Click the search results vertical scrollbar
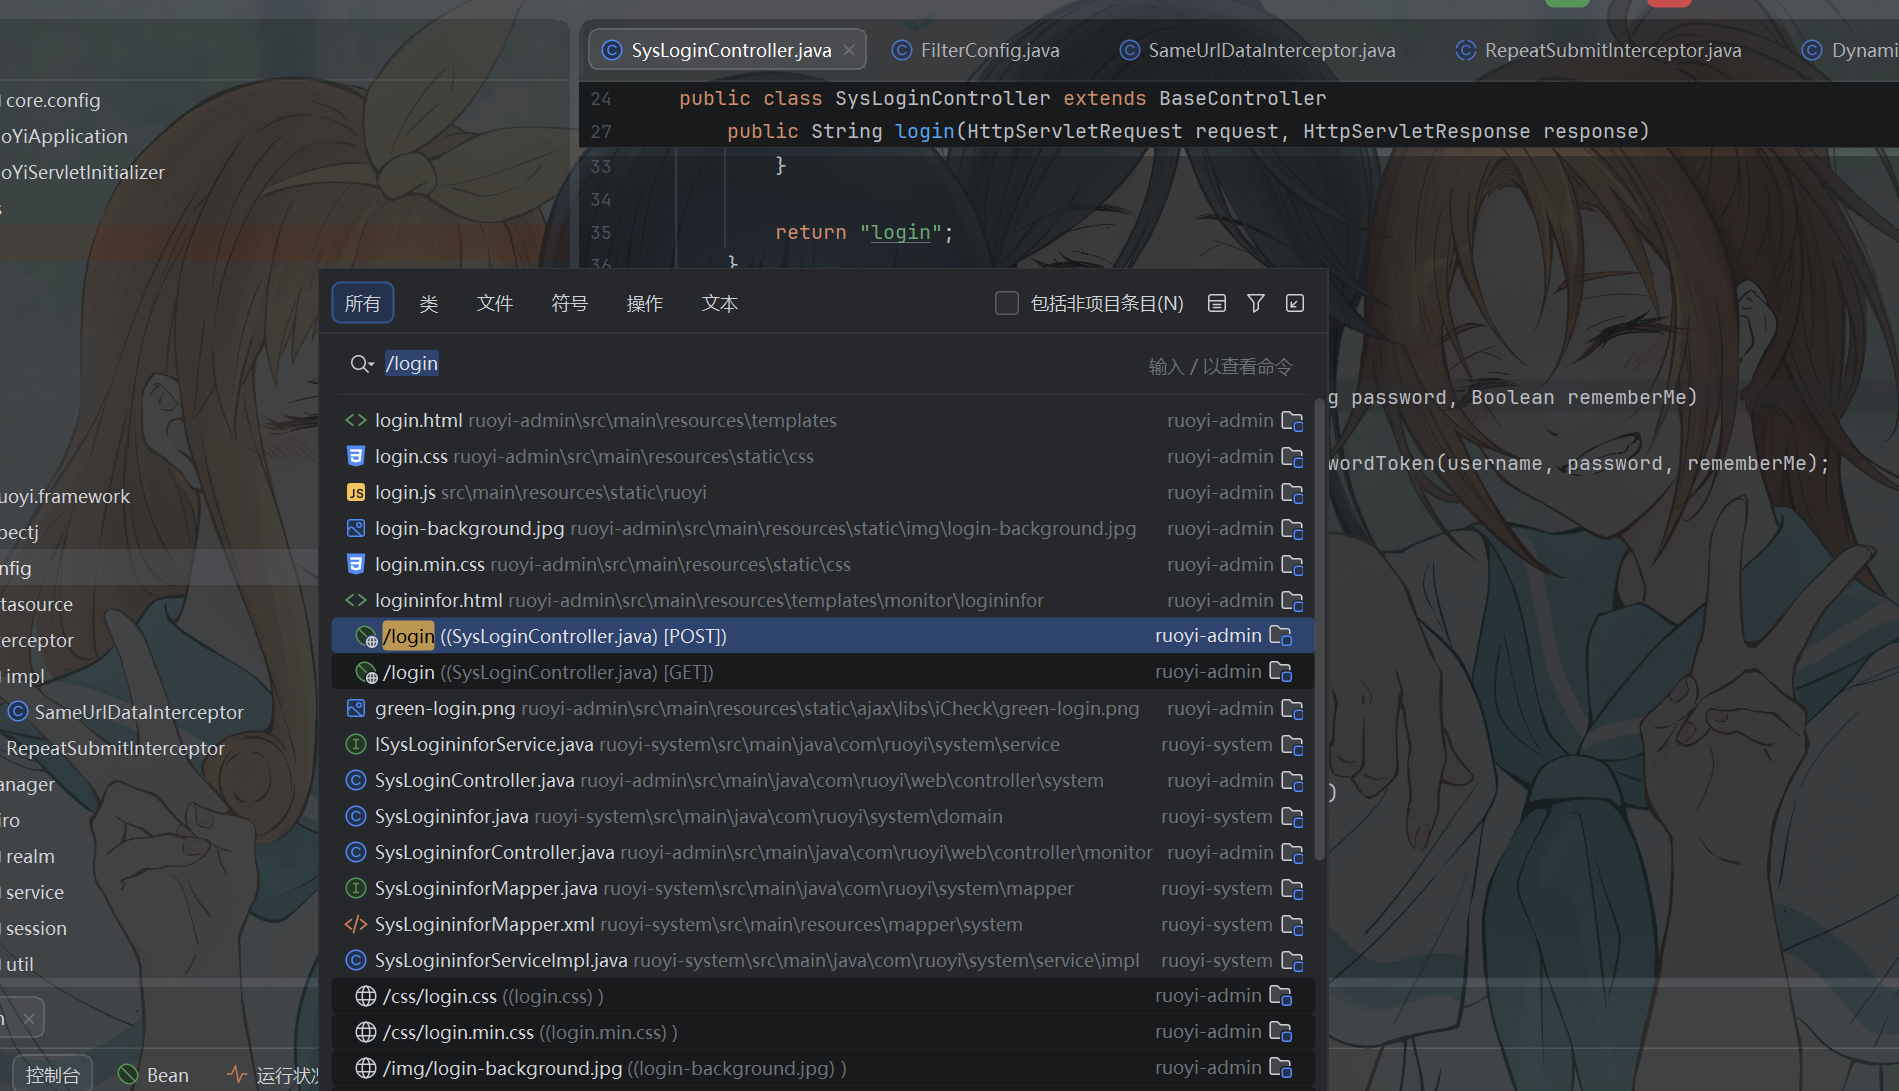The image size is (1899, 1091). click(1320, 627)
